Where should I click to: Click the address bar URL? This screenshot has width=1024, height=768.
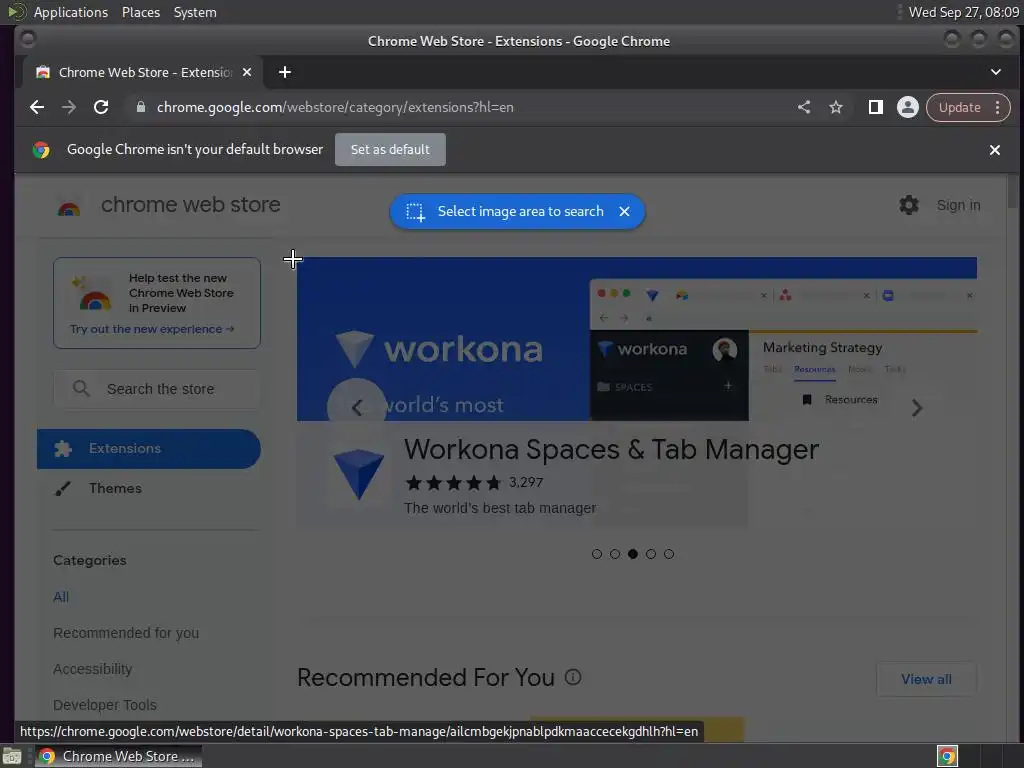point(335,107)
